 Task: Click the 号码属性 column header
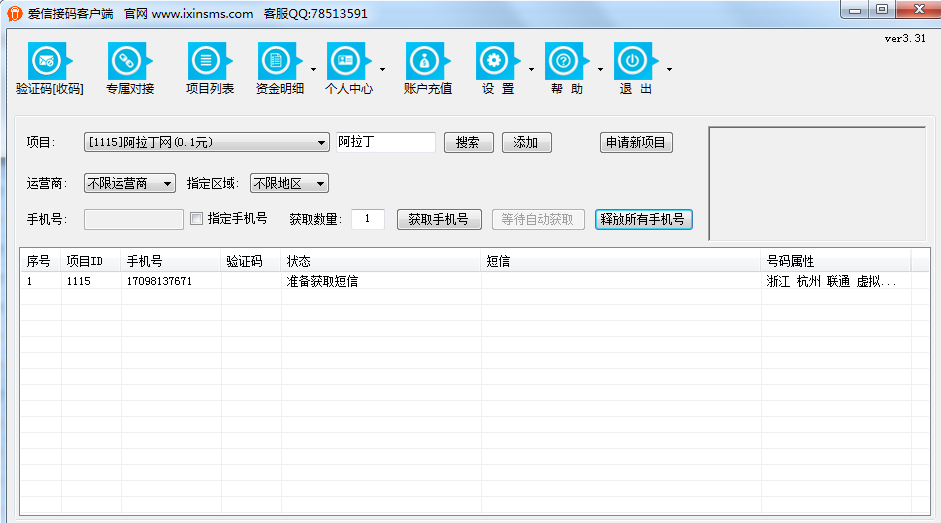click(835, 261)
